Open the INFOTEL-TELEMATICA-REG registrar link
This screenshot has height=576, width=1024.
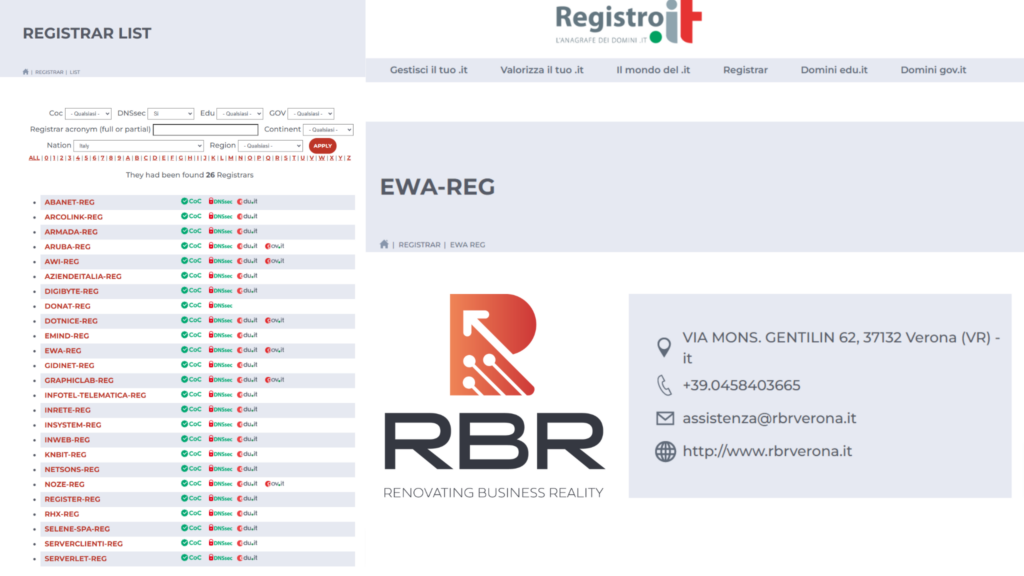click(95, 395)
